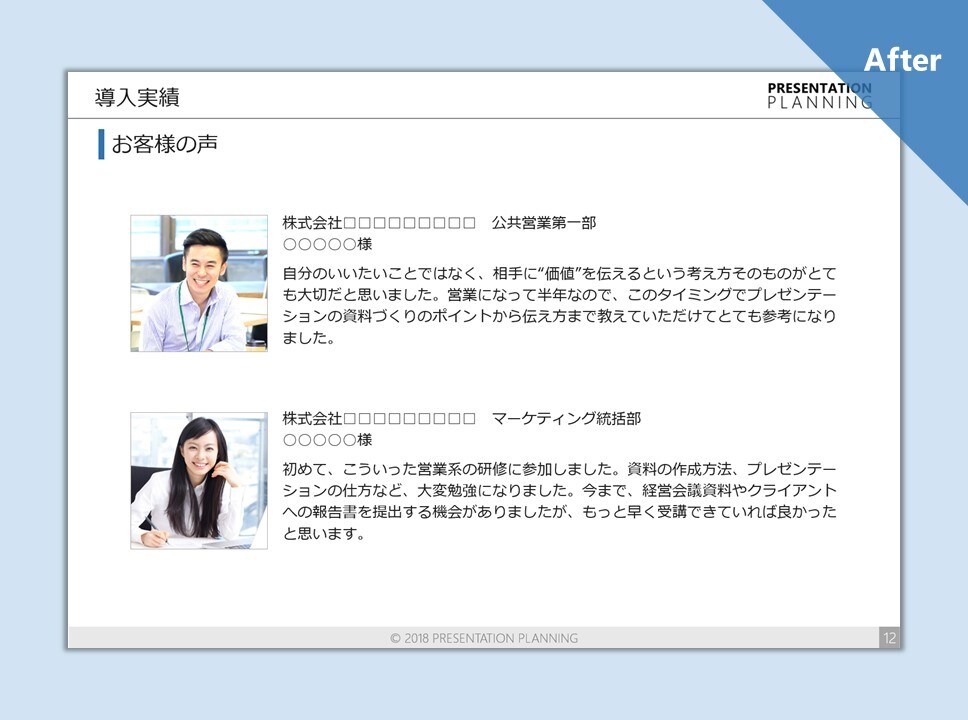
Task: Click the smiling man's portrait photo
Action: 199,283
